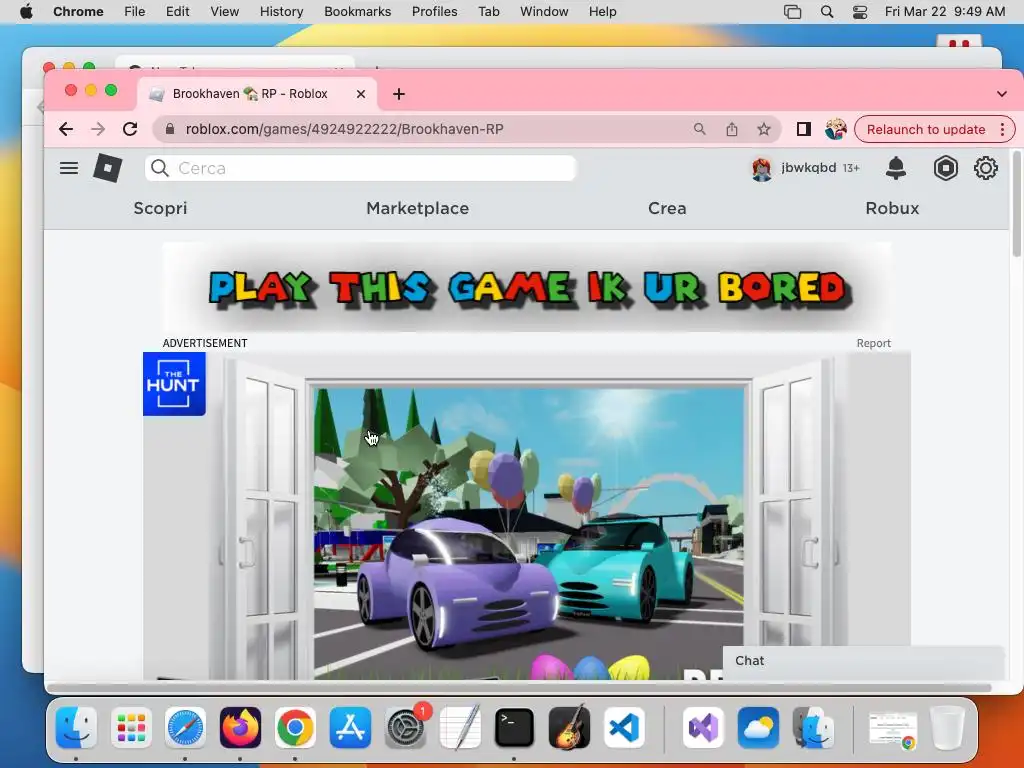Select the Brookhaven RP - Roblox tab
The image size is (1024, 768).
pyautogui.click(x=257, y=94)
